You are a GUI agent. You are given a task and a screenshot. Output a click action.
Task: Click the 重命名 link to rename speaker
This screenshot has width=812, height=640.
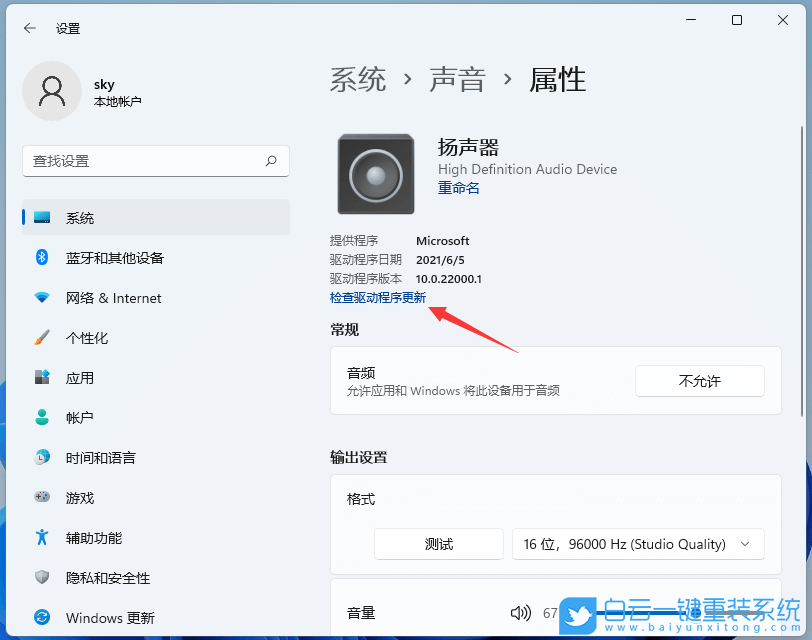[x=458, y=188]
